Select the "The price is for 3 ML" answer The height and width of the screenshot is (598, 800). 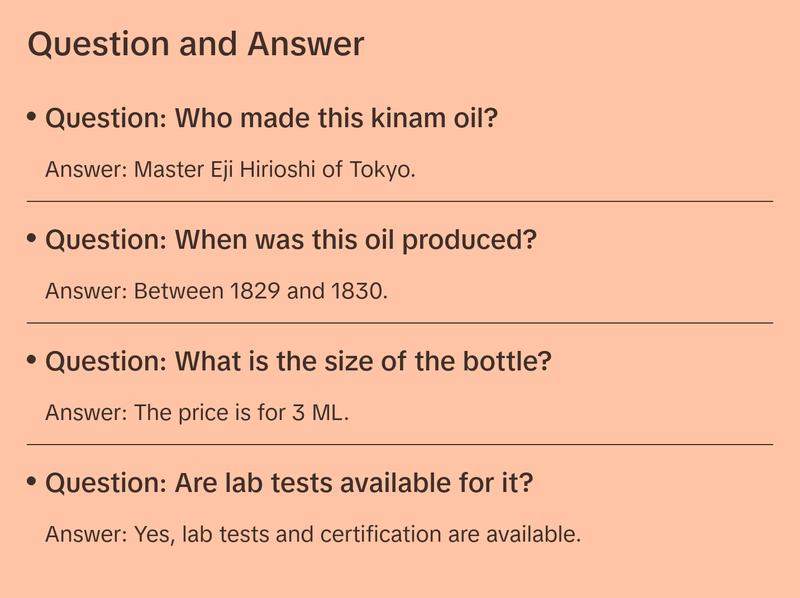pos(197,413)
